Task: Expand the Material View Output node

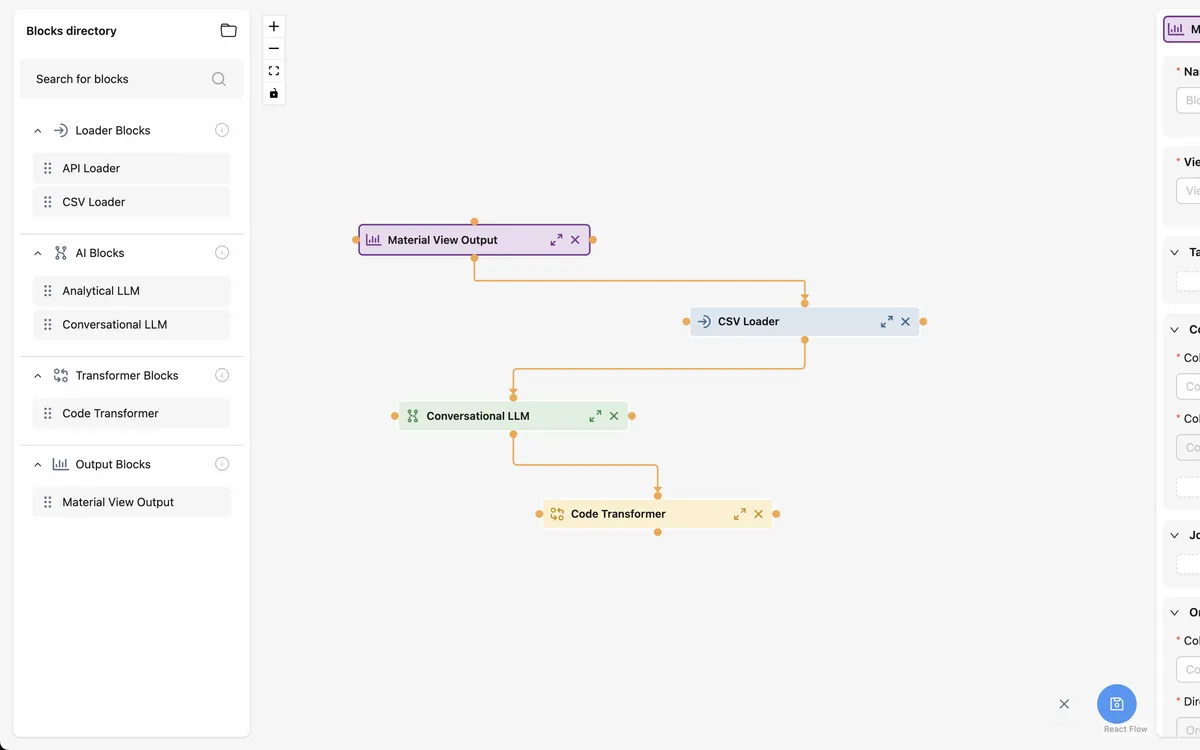Action: click(556, 240)
